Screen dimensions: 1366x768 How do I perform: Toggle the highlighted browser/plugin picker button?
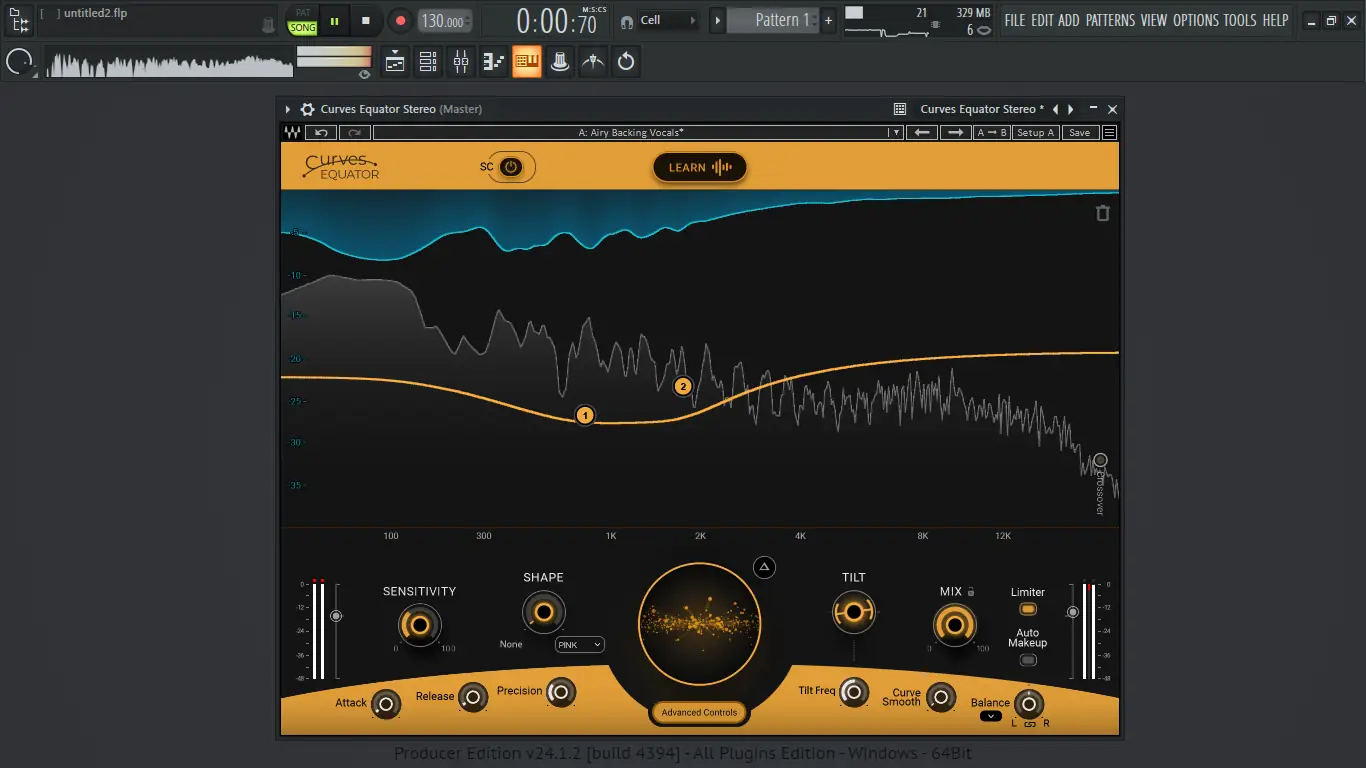coord(527,62)
